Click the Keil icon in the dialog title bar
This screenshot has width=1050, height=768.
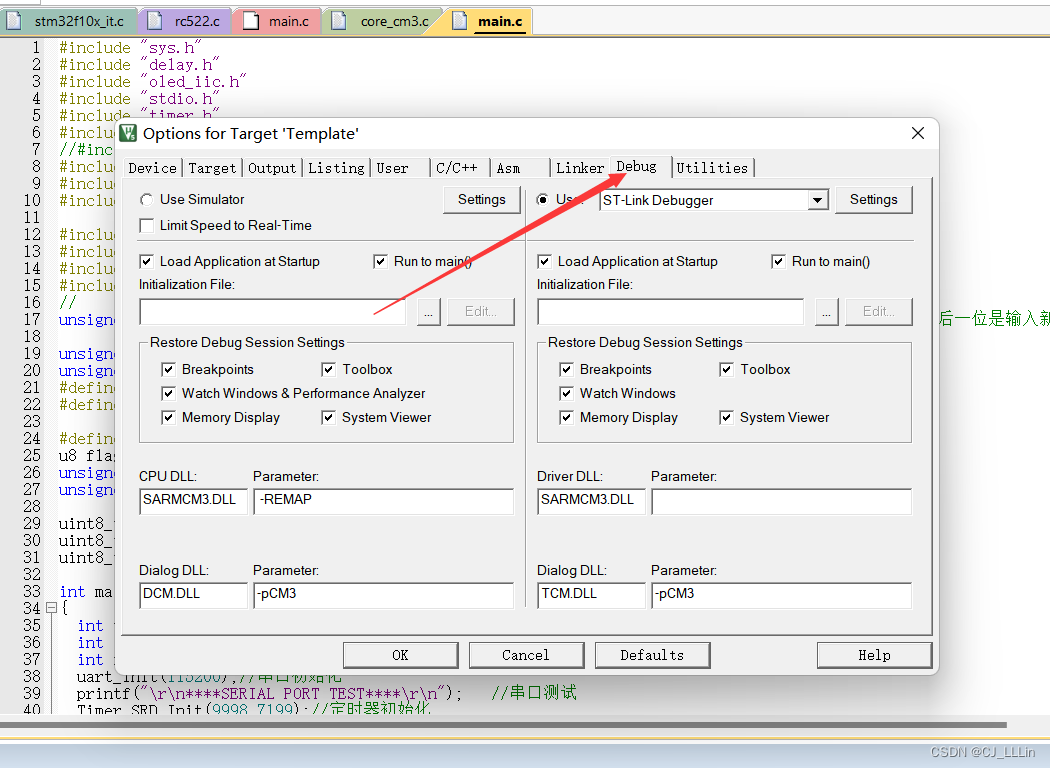(x=127, y=133)
